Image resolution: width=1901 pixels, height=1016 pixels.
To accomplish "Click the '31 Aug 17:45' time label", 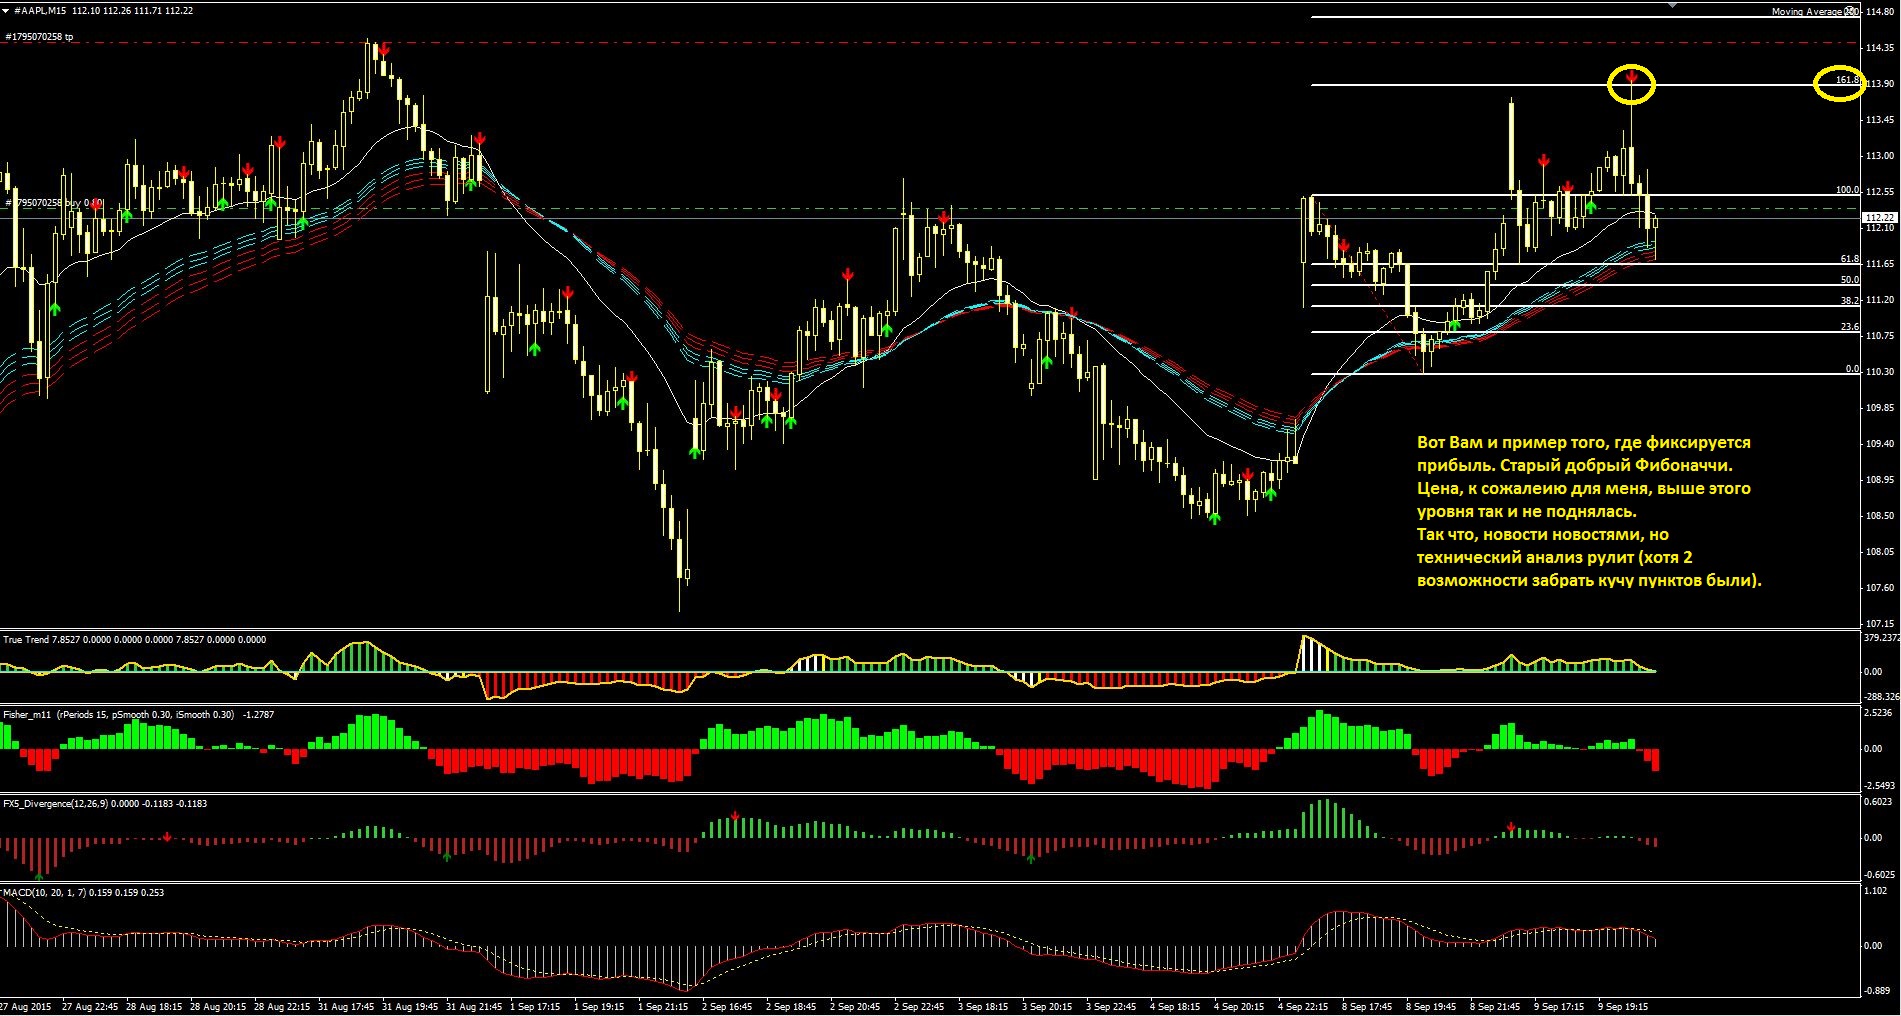I will click(346, 1007).
